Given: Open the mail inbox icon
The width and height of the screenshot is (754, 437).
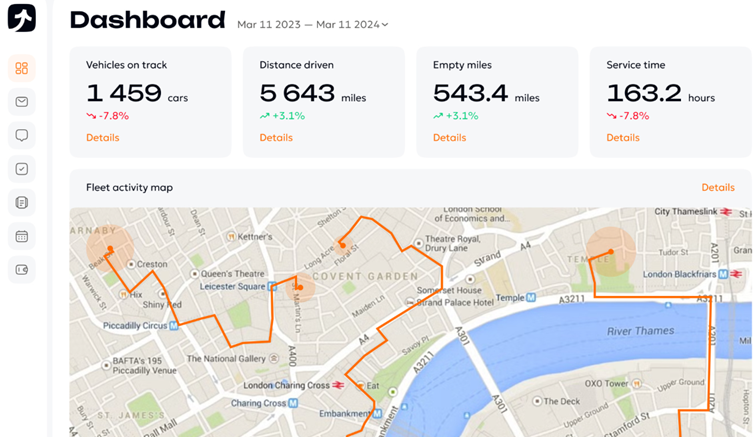Looking at the screenshot, I should pos(21,102).
